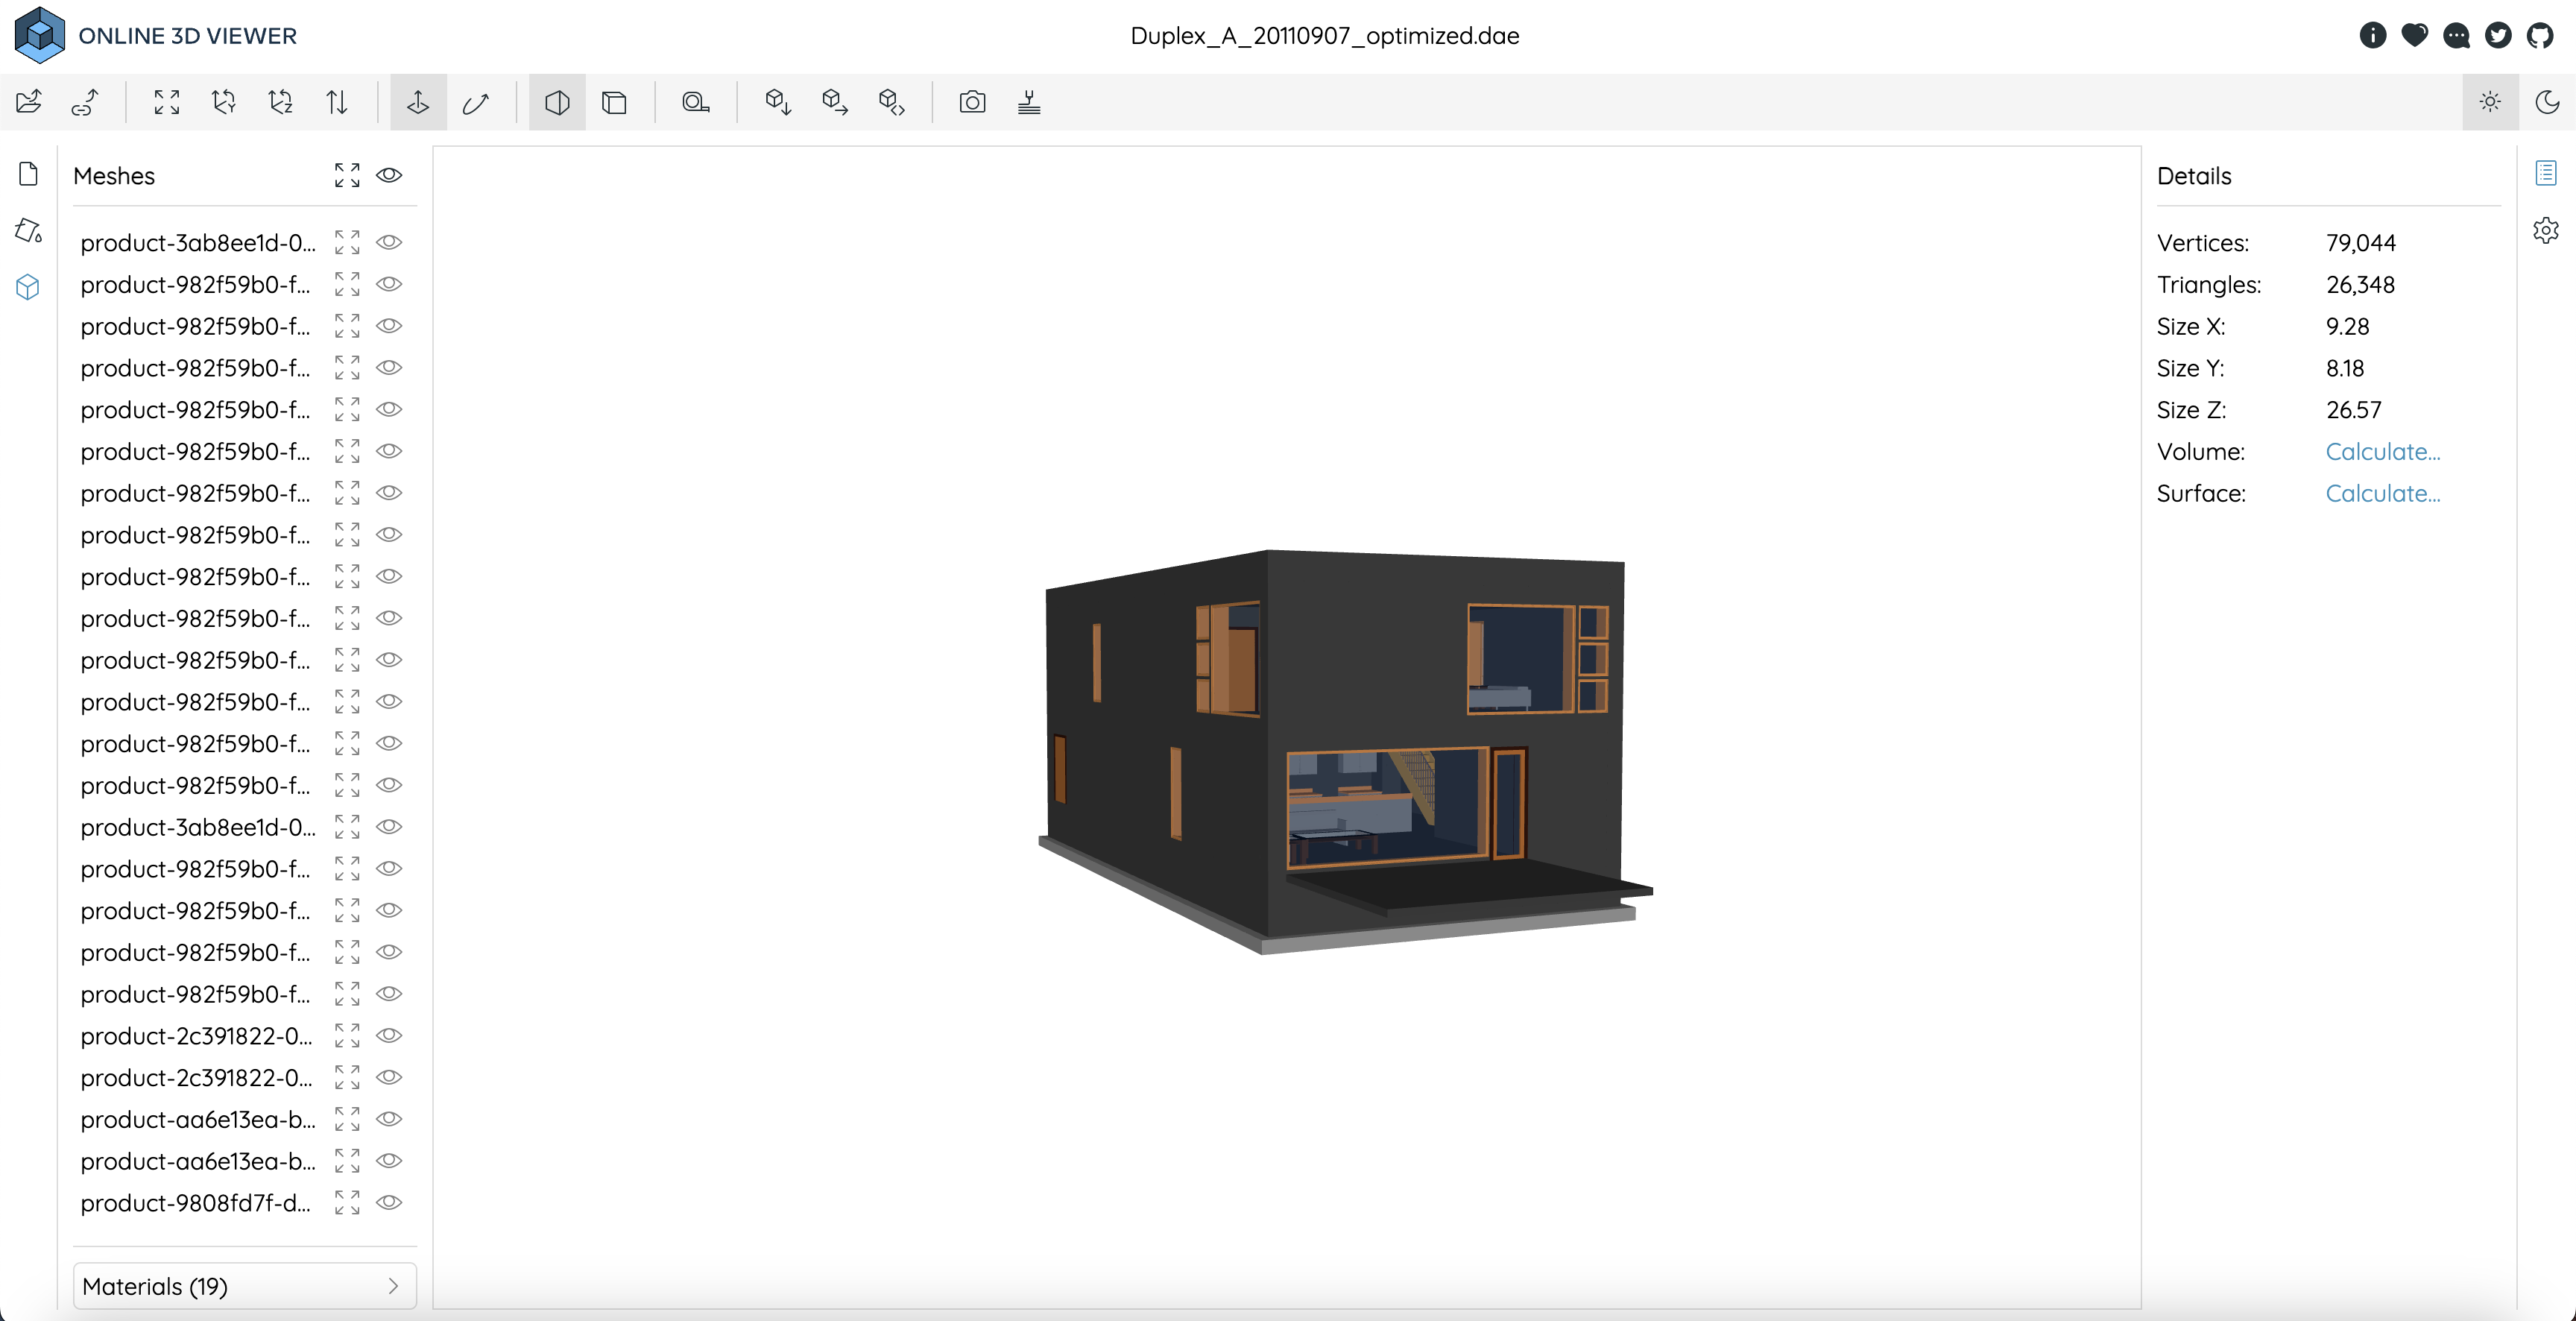Open model from URL icon
This screenshot has height=1321, width=2576.
(86, 102)
